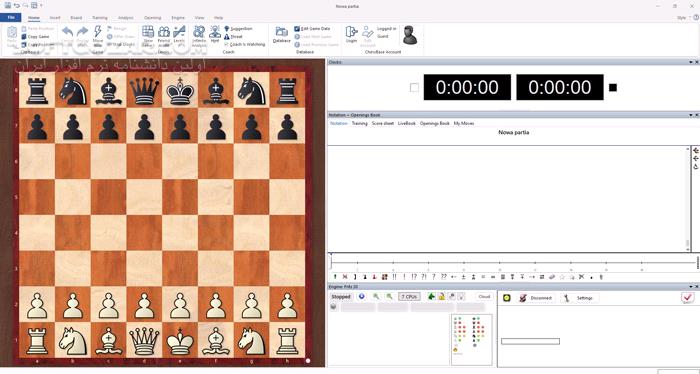This screenshot has width=700, height=374.
Task: Open the Database window
Action: [282, 35]
